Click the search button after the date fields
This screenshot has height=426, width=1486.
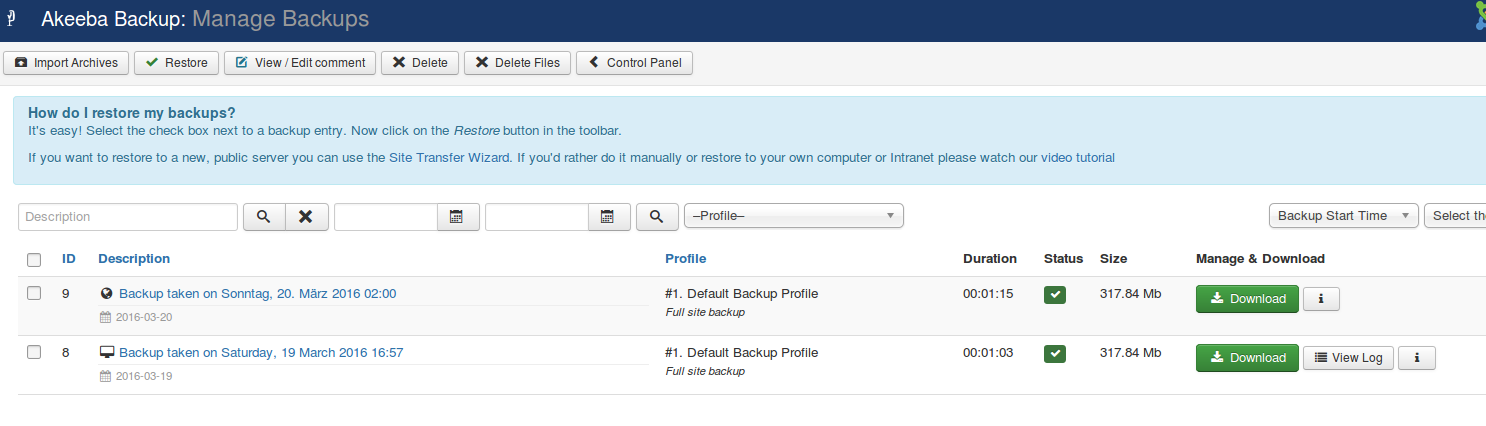coord(657,217)
